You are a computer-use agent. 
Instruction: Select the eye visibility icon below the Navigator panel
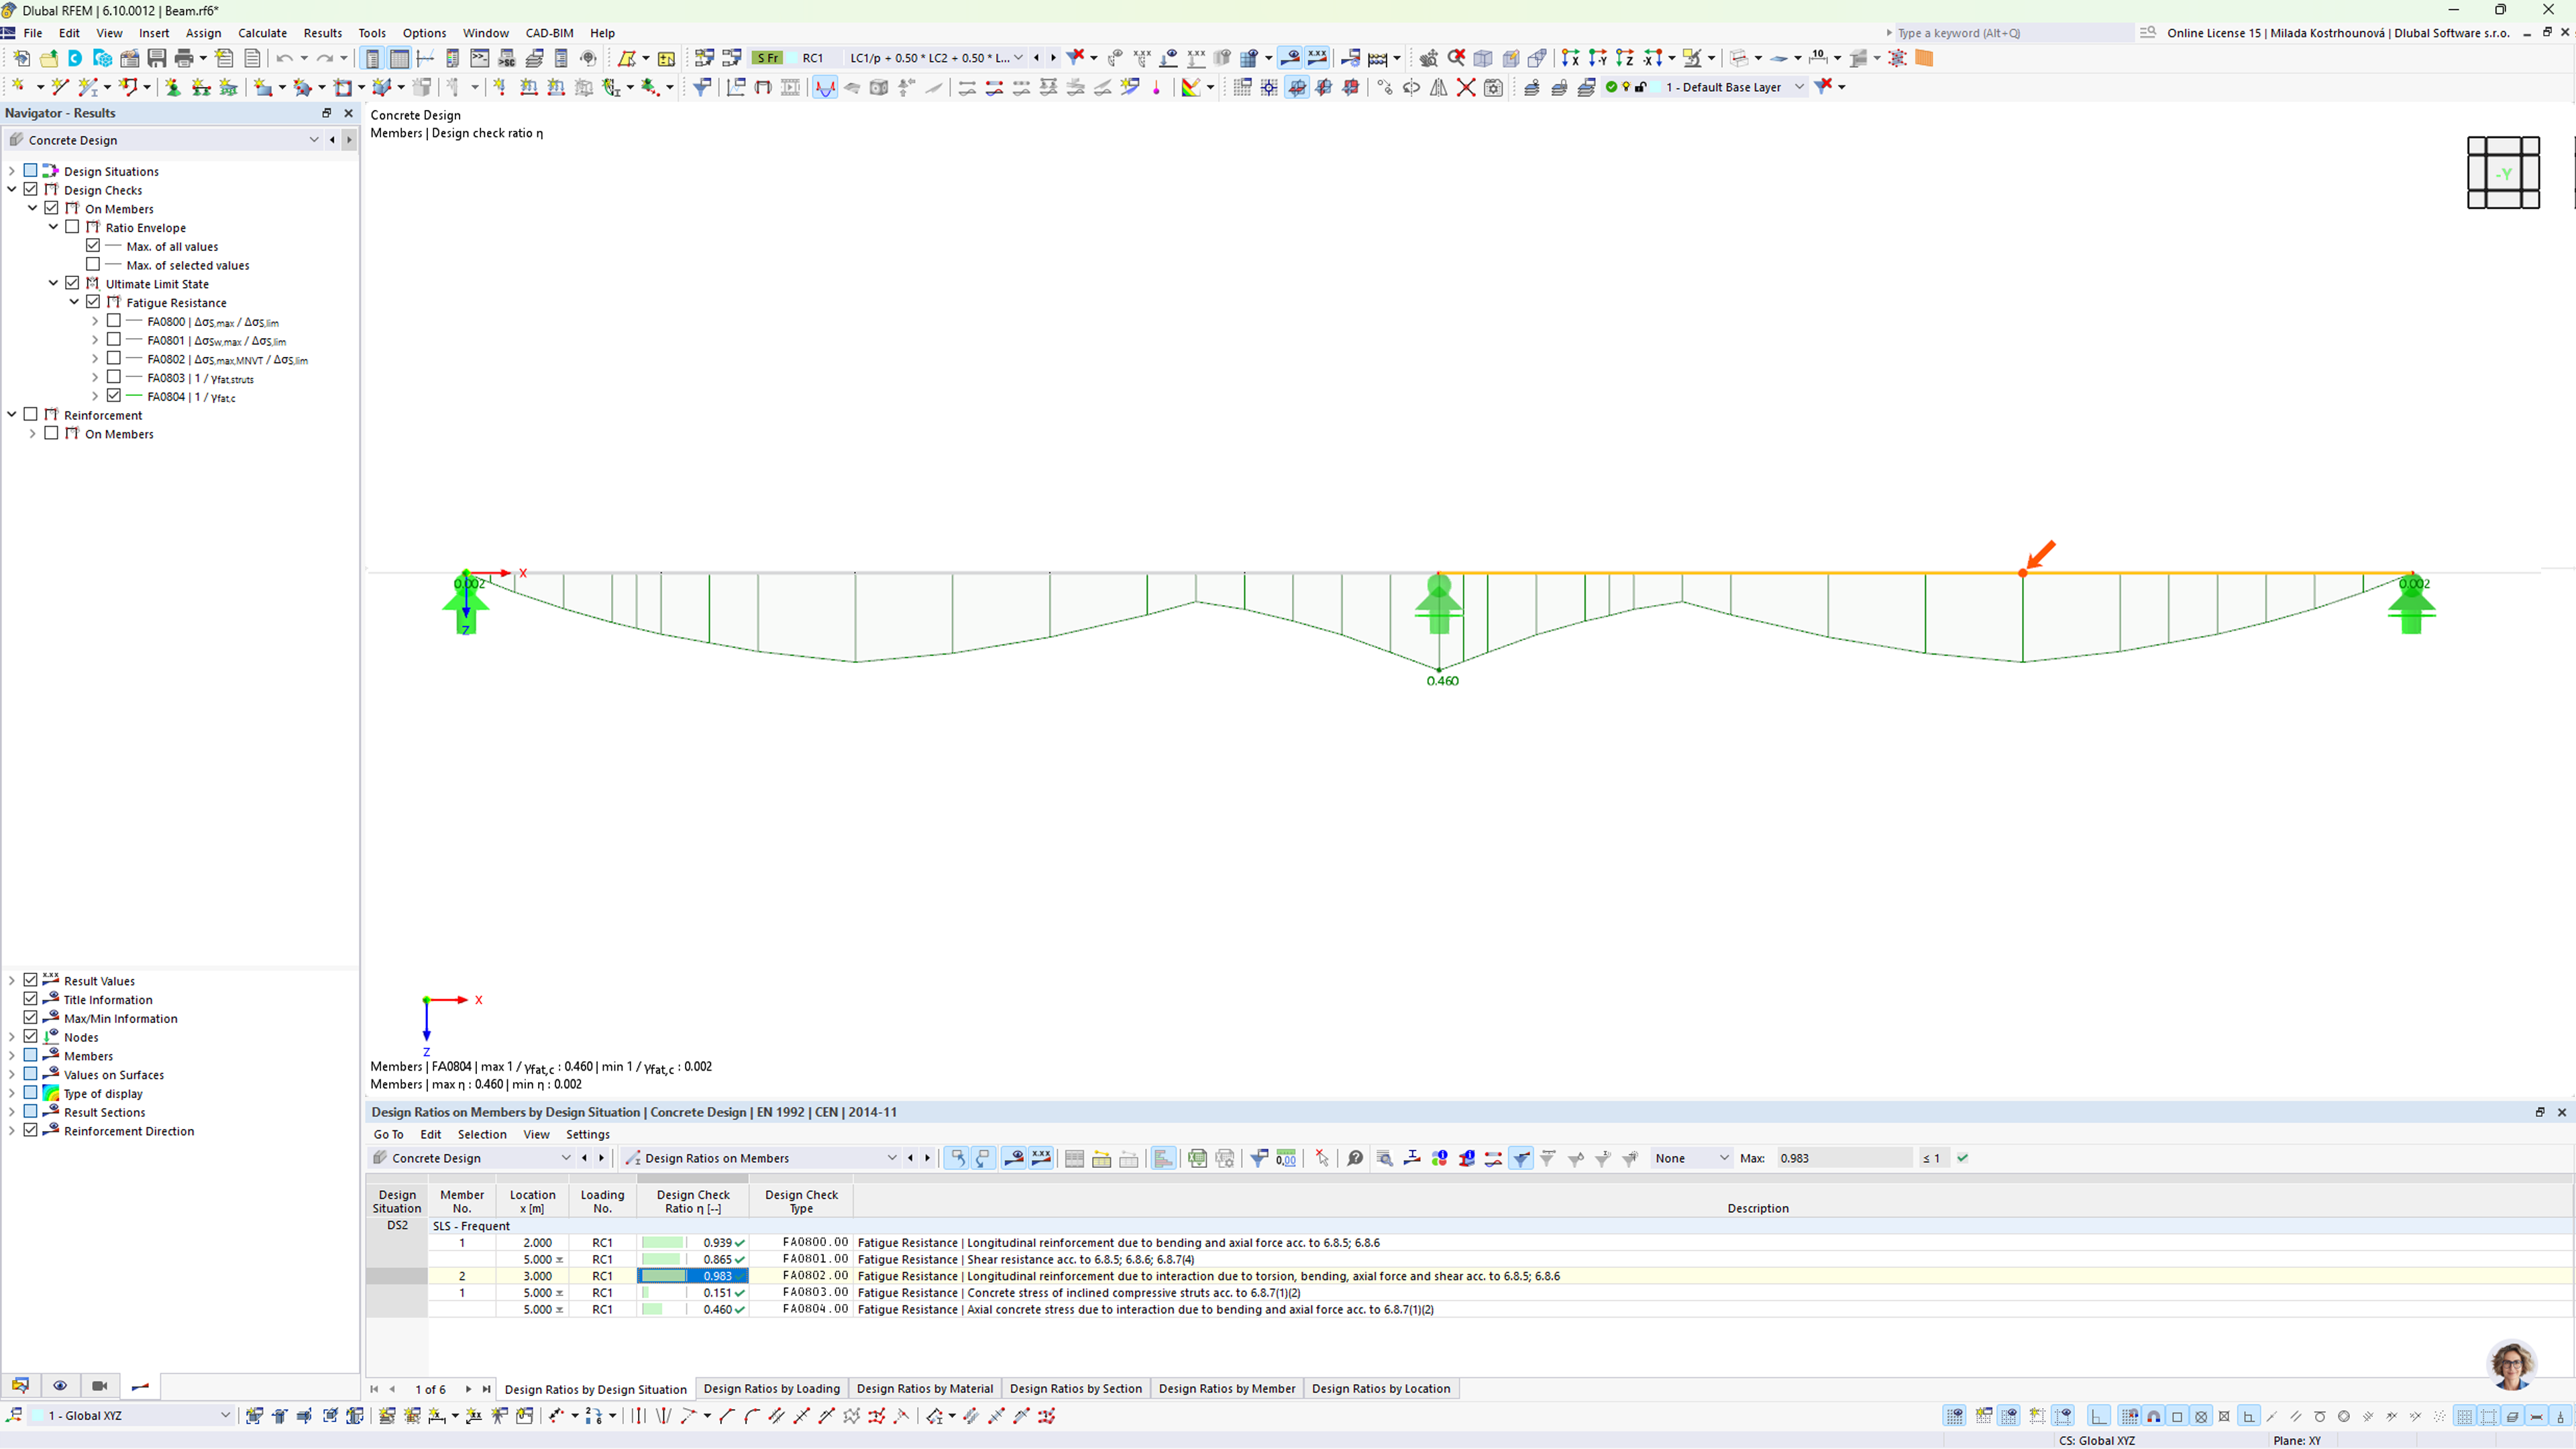click(61, 1387)
